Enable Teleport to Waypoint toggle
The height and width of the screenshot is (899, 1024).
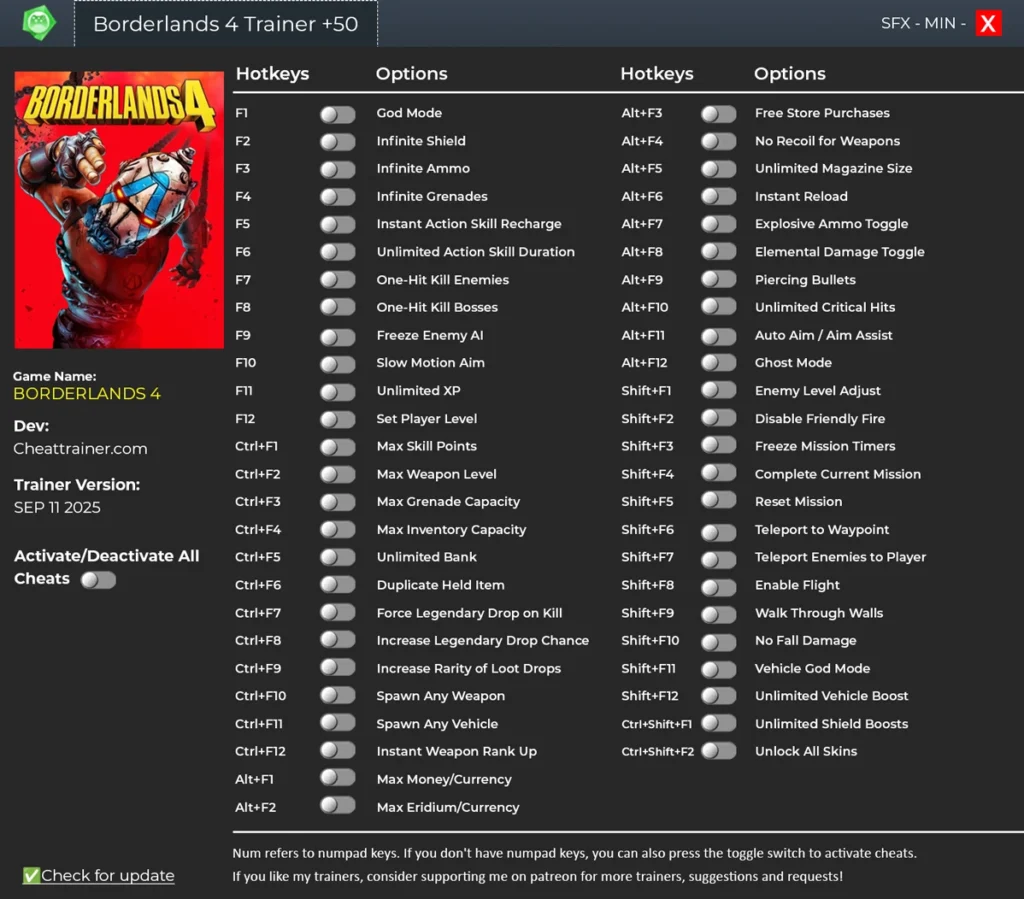(718, 532)
